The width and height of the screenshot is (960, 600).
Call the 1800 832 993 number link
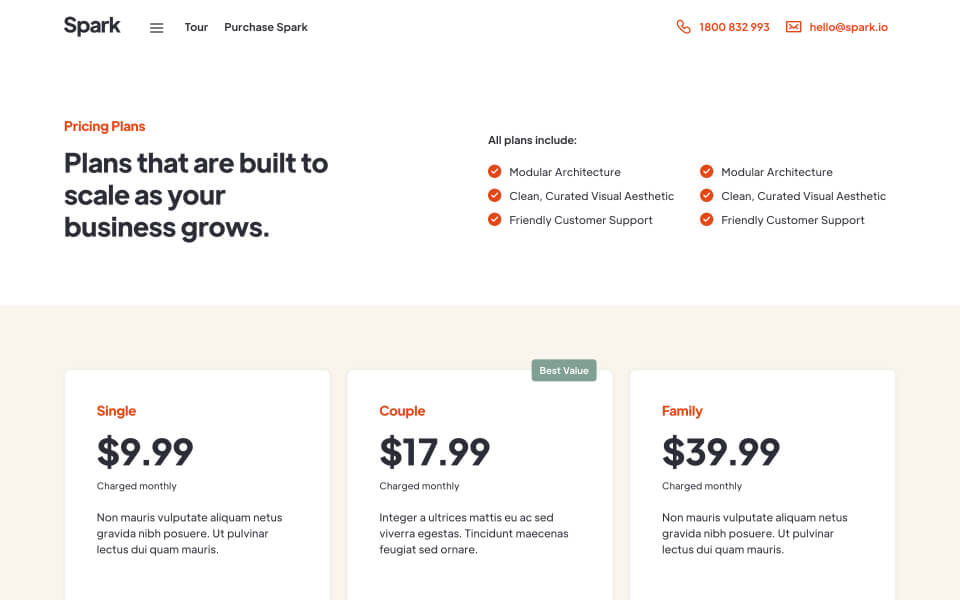(734, 27)
